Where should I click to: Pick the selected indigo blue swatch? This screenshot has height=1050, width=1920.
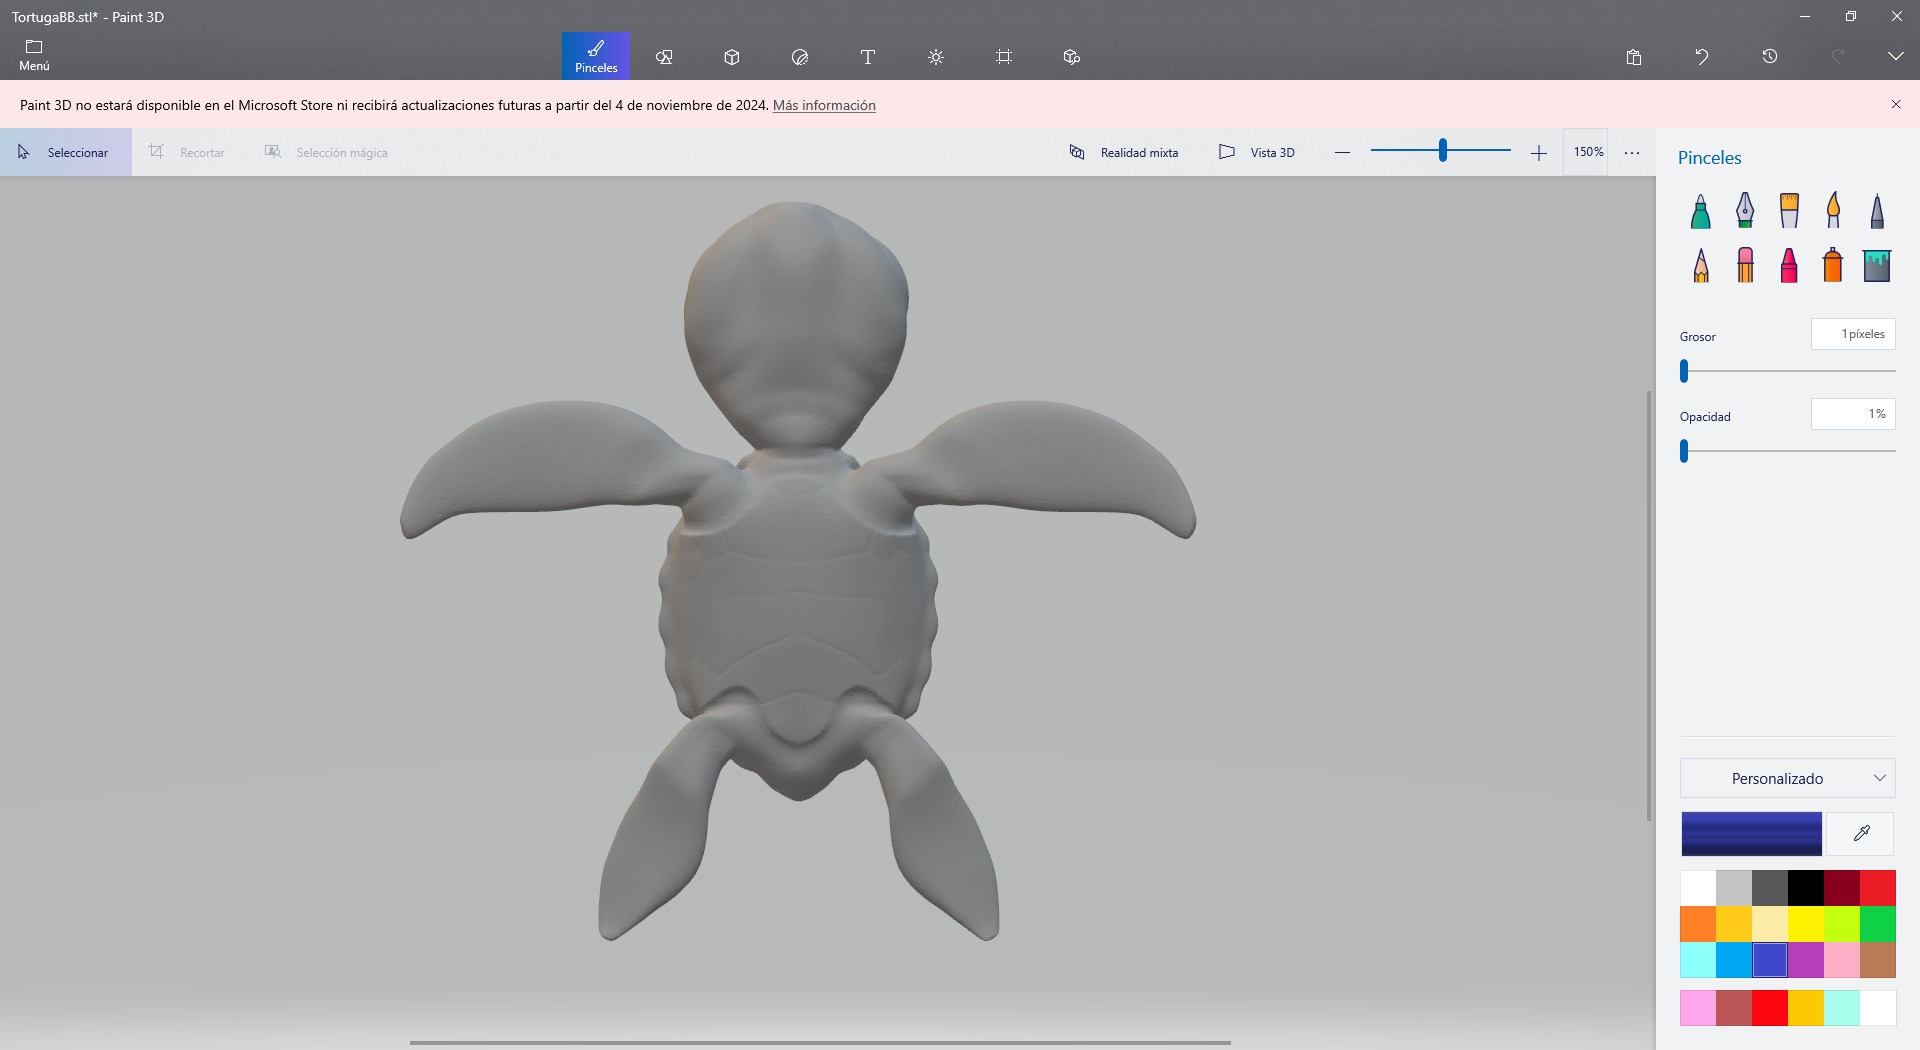[x=1770, y=960]
